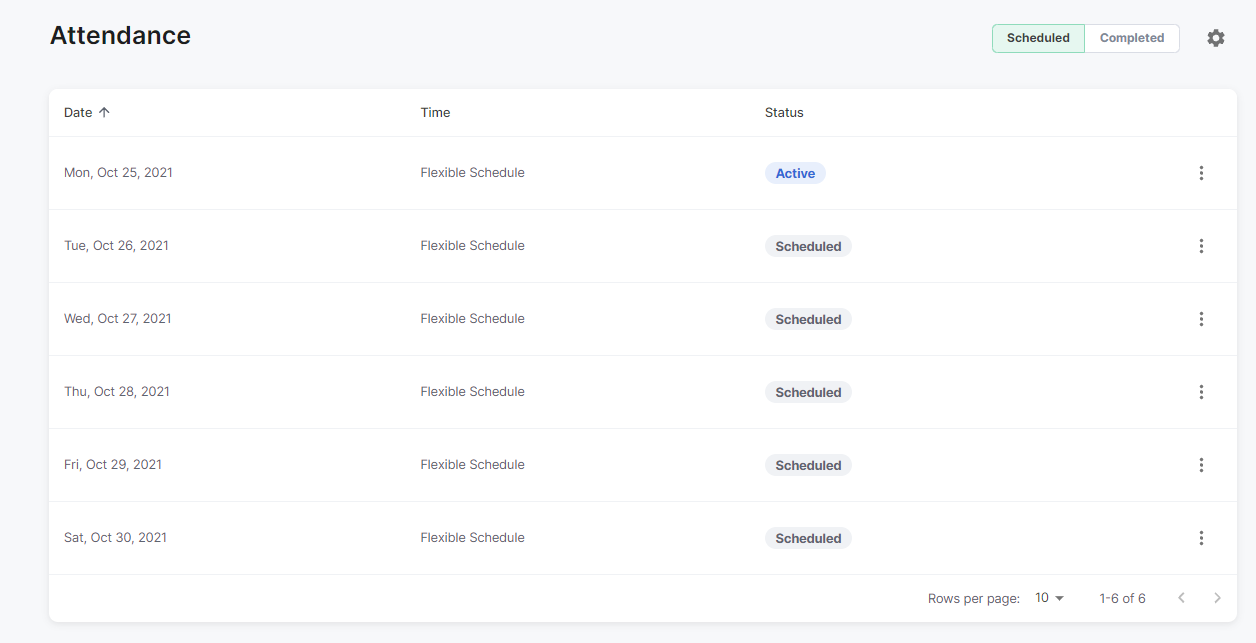Viewport: 1256px width, 643px height.
Task: Click Flexible Schedule in the Oct 27 row
Action: click(x=472, y=318)
